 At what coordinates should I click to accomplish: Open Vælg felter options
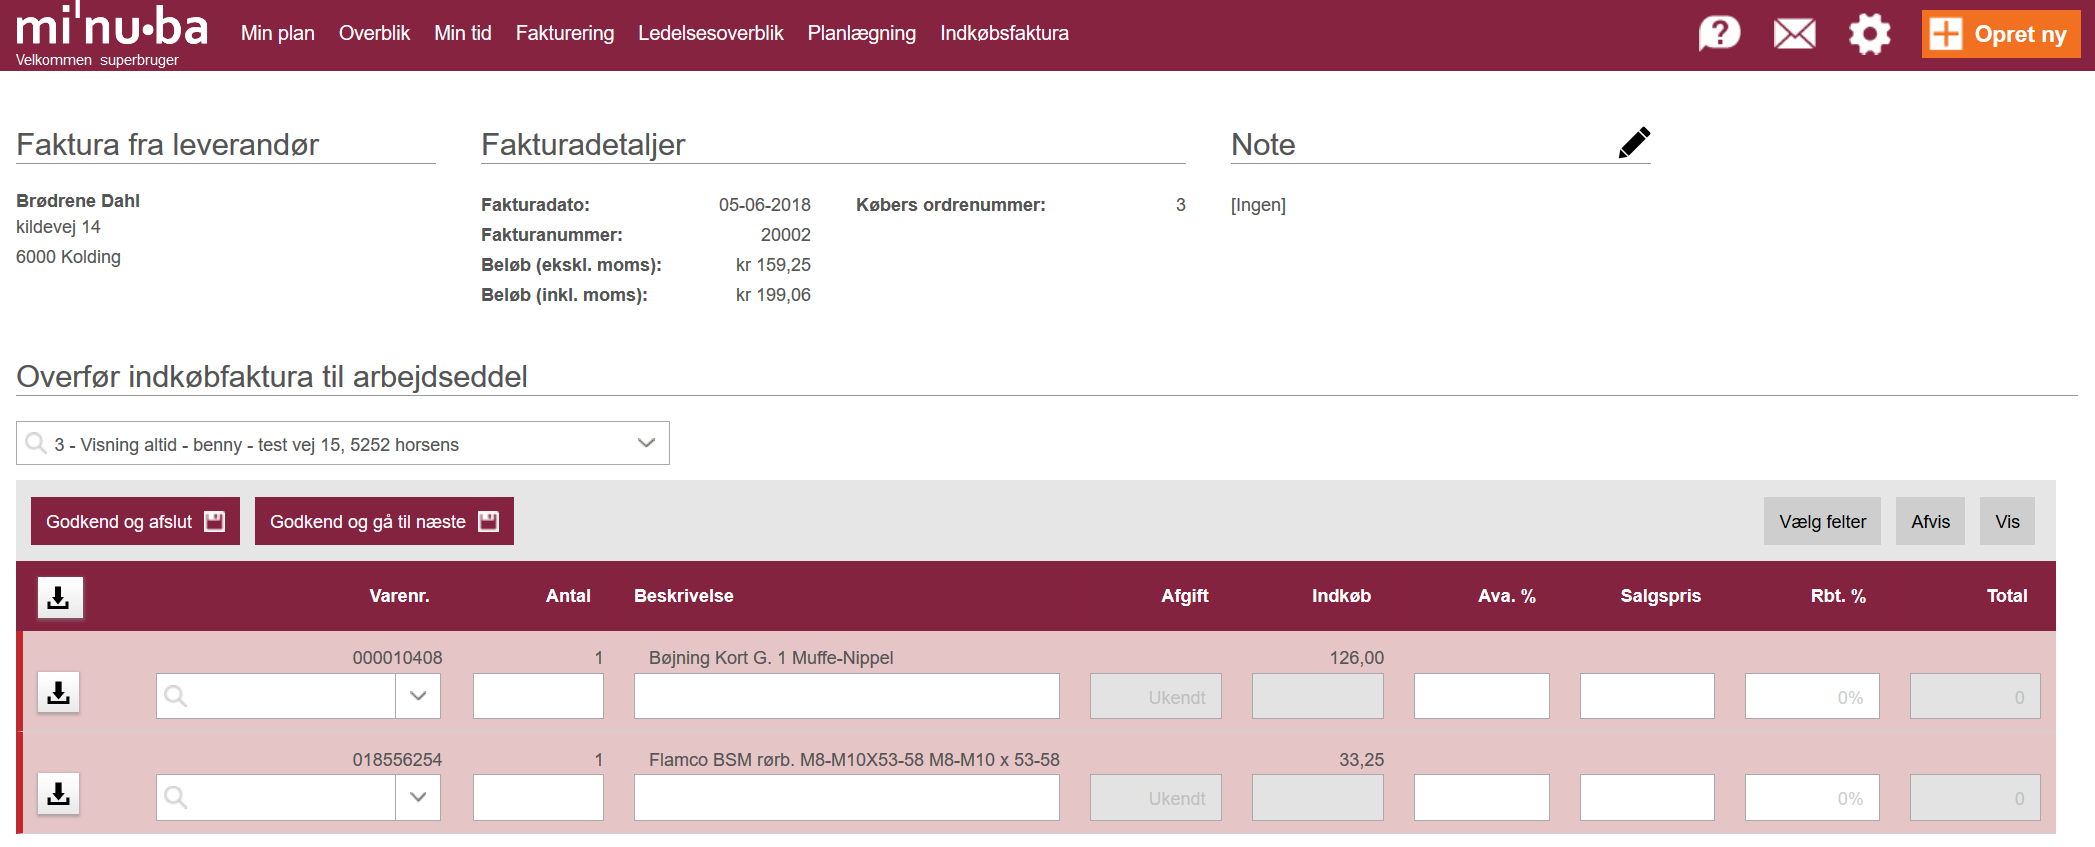1822,521
